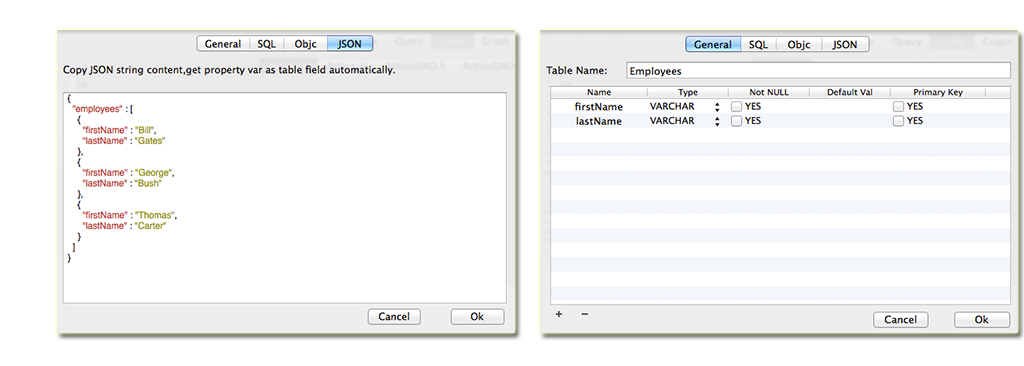Click the "Thomas" value in the JSON
1024x366 pixels.
point(154,215)
